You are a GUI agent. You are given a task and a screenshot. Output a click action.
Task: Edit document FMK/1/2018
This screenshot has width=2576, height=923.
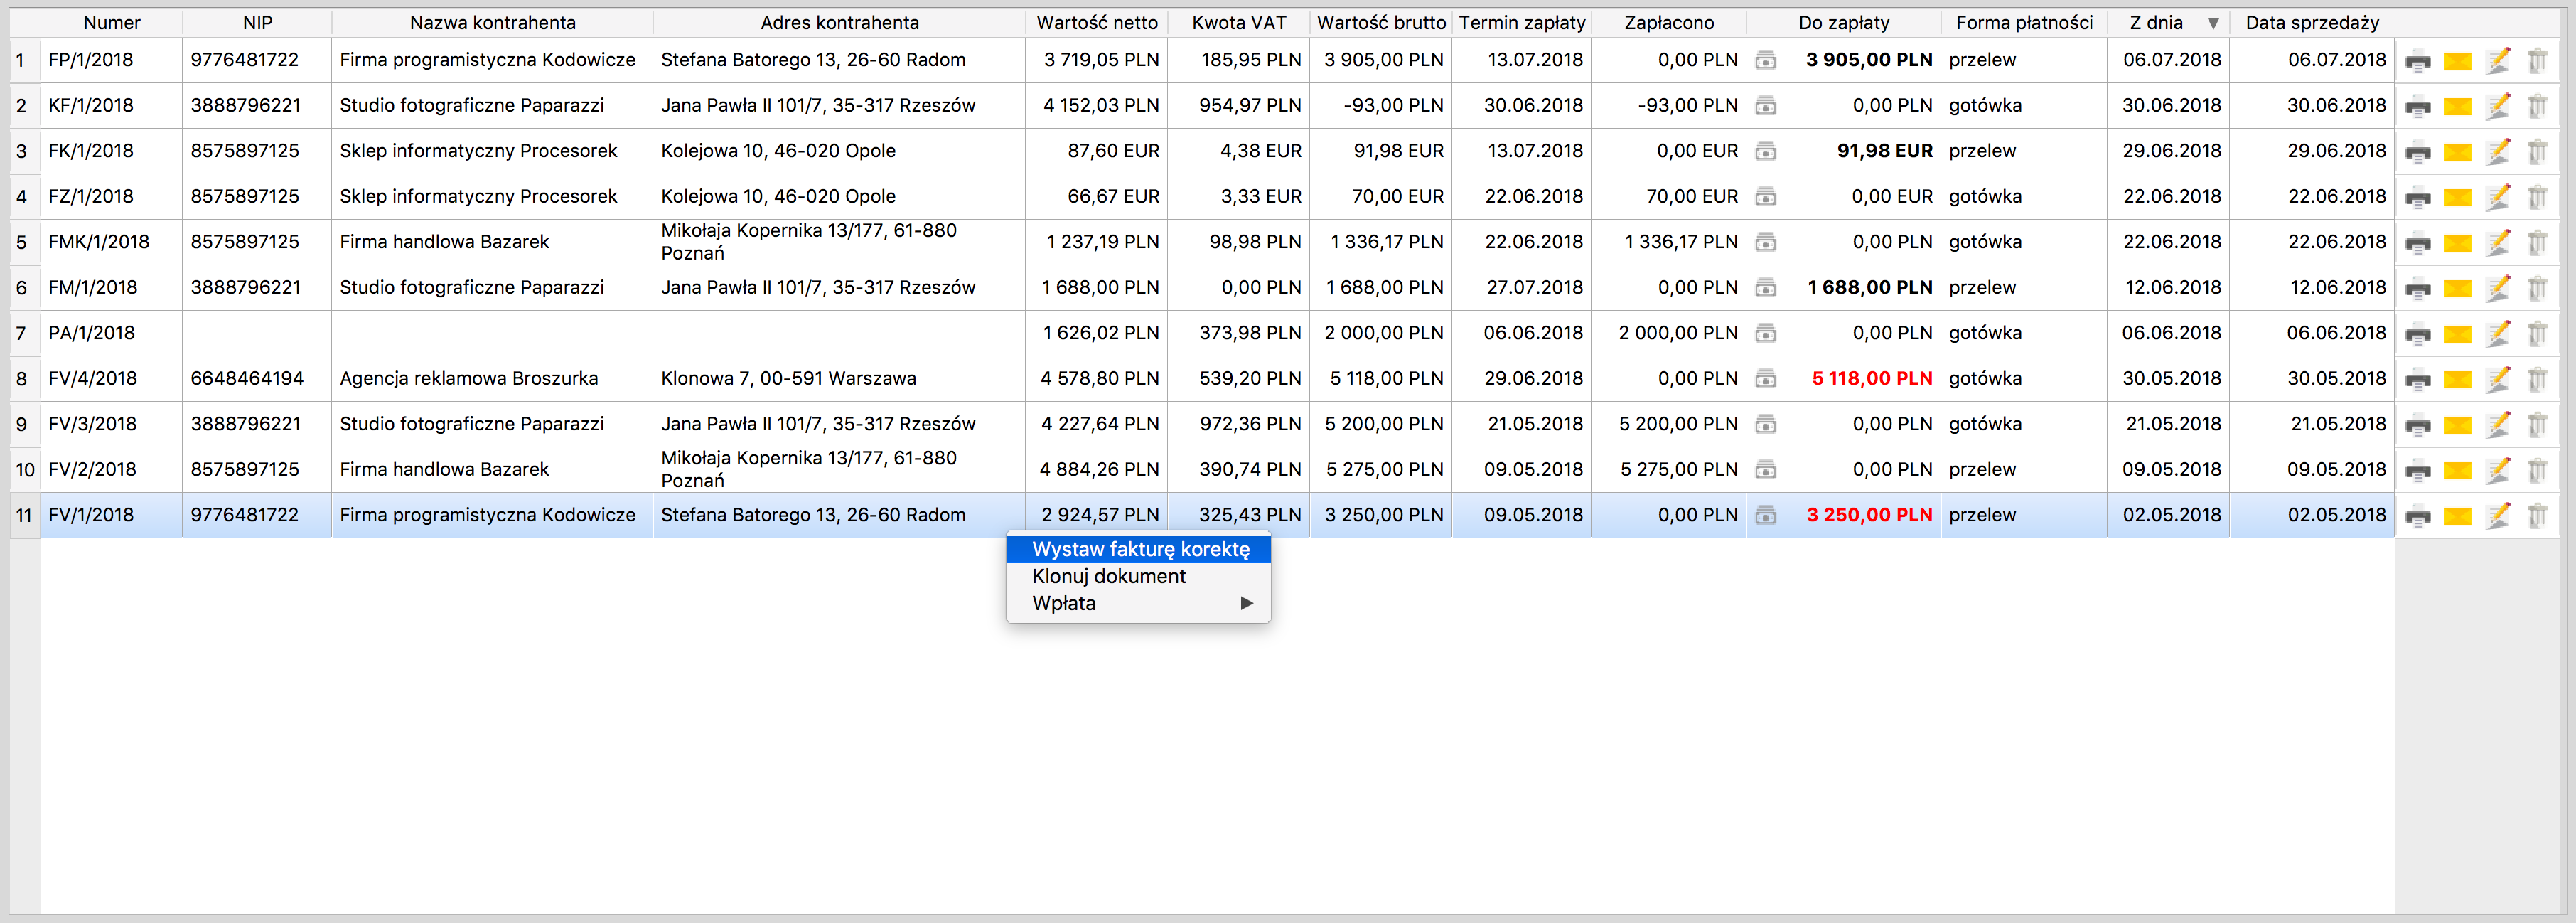(2497, 243)
